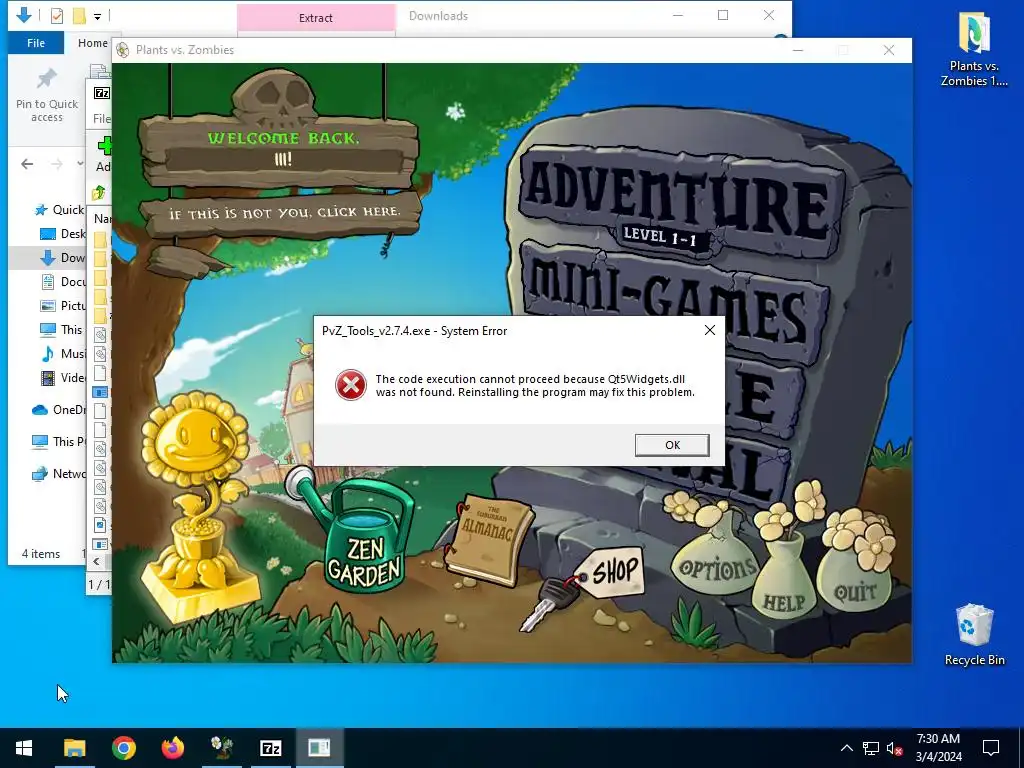This screenshot has height=768, width=1024.
Task: Open the Recycle Bin desktop icon
Action: 974,634
